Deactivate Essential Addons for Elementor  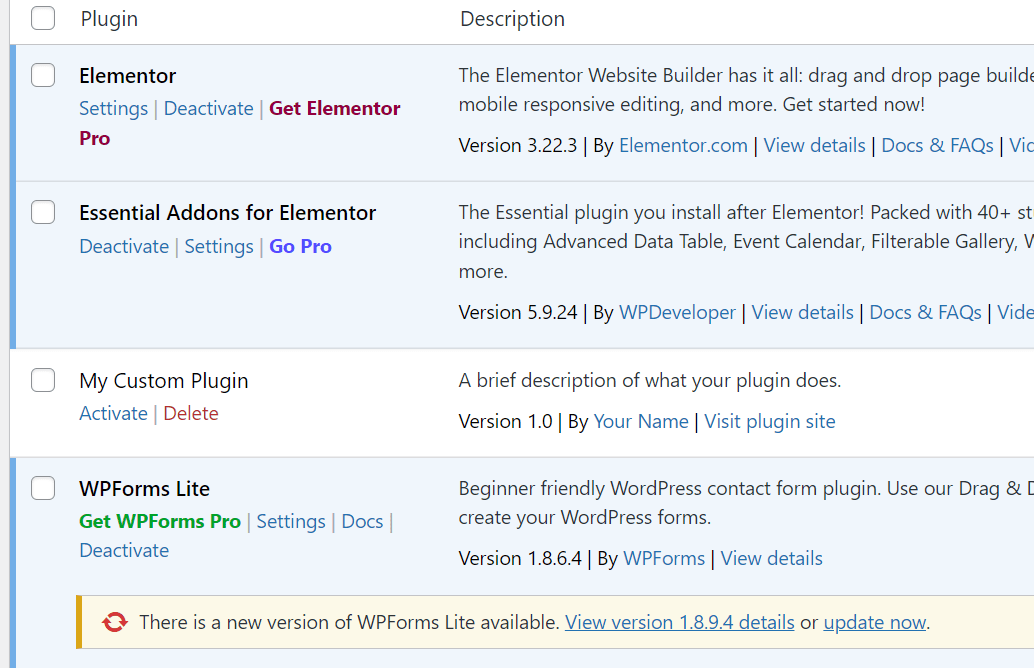point(124,246)
